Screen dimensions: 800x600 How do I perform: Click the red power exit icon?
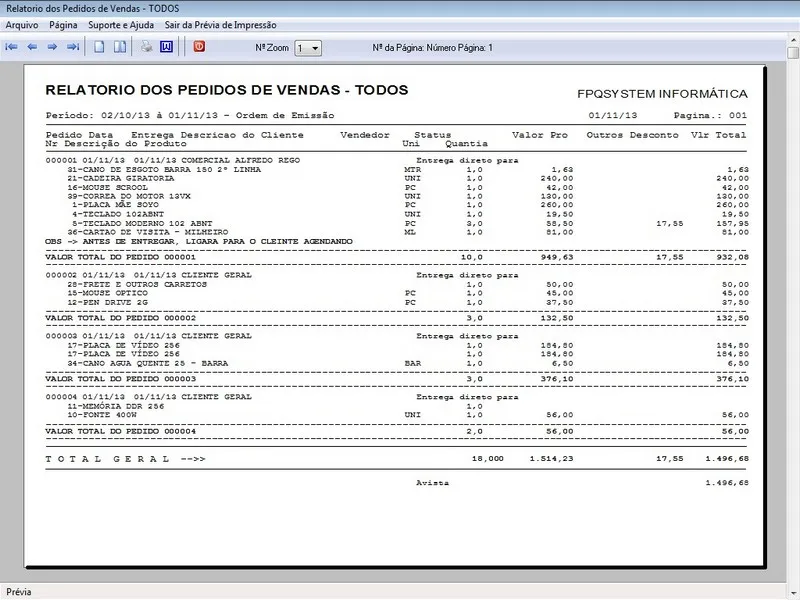click(x=199, y=47)
